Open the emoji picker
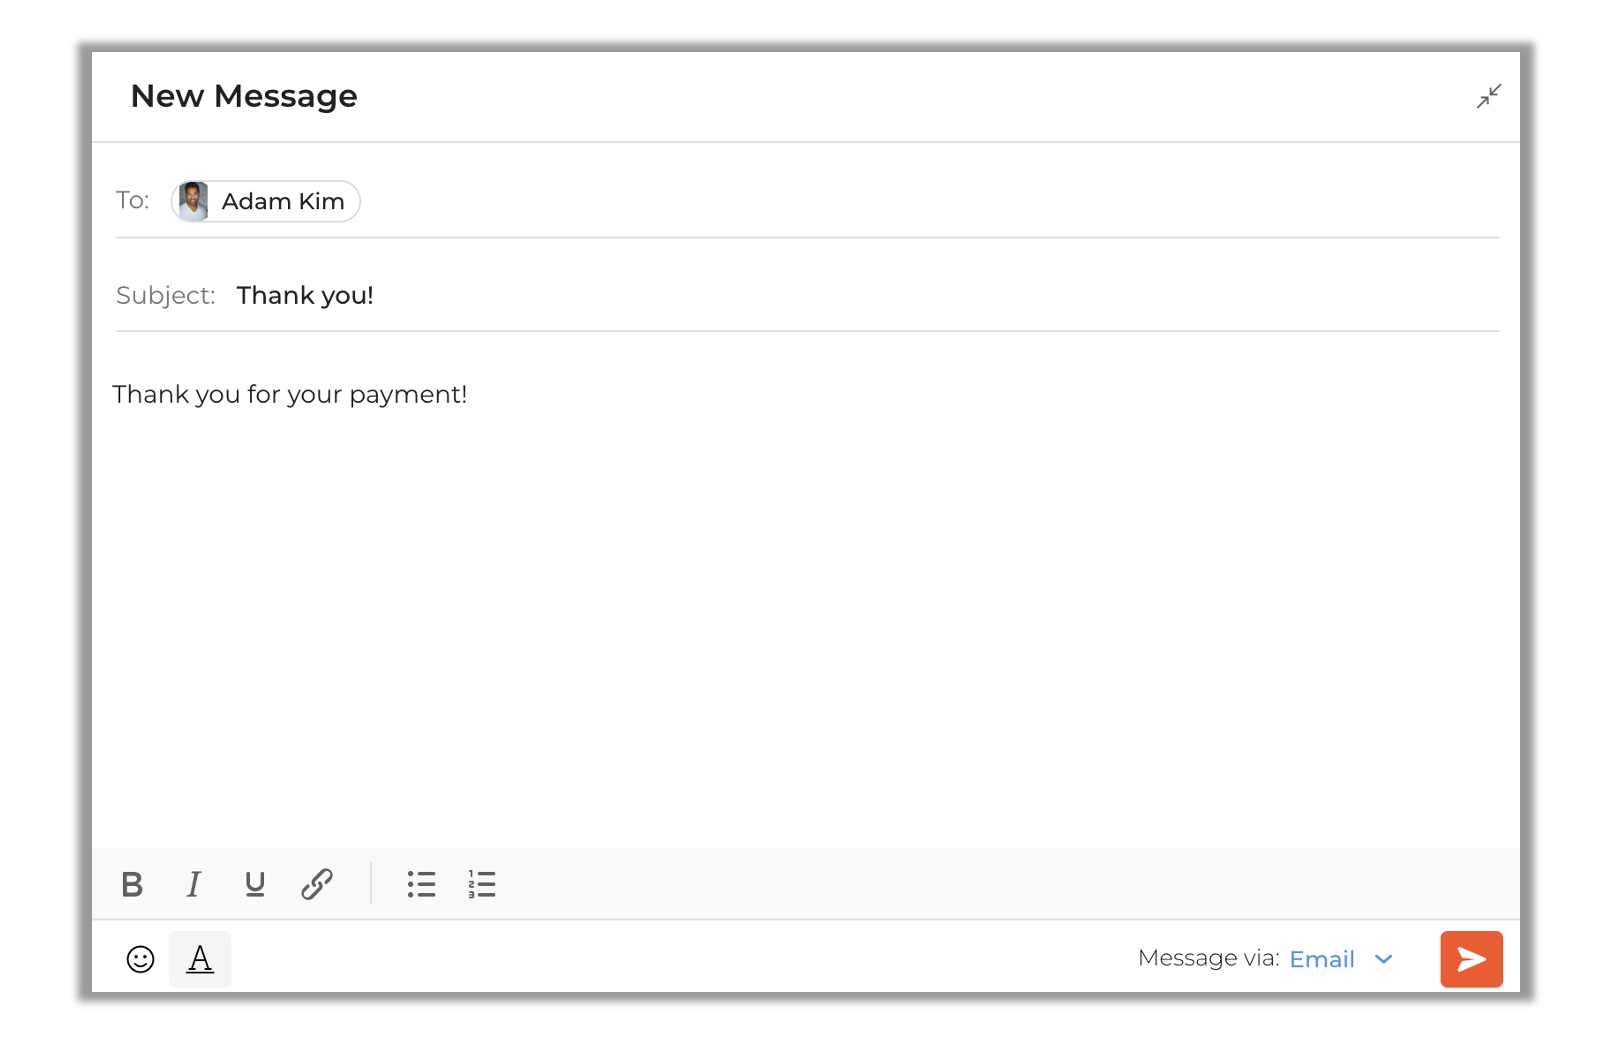The width and height of the screenshot is (1618, 1064). (140, 960)
